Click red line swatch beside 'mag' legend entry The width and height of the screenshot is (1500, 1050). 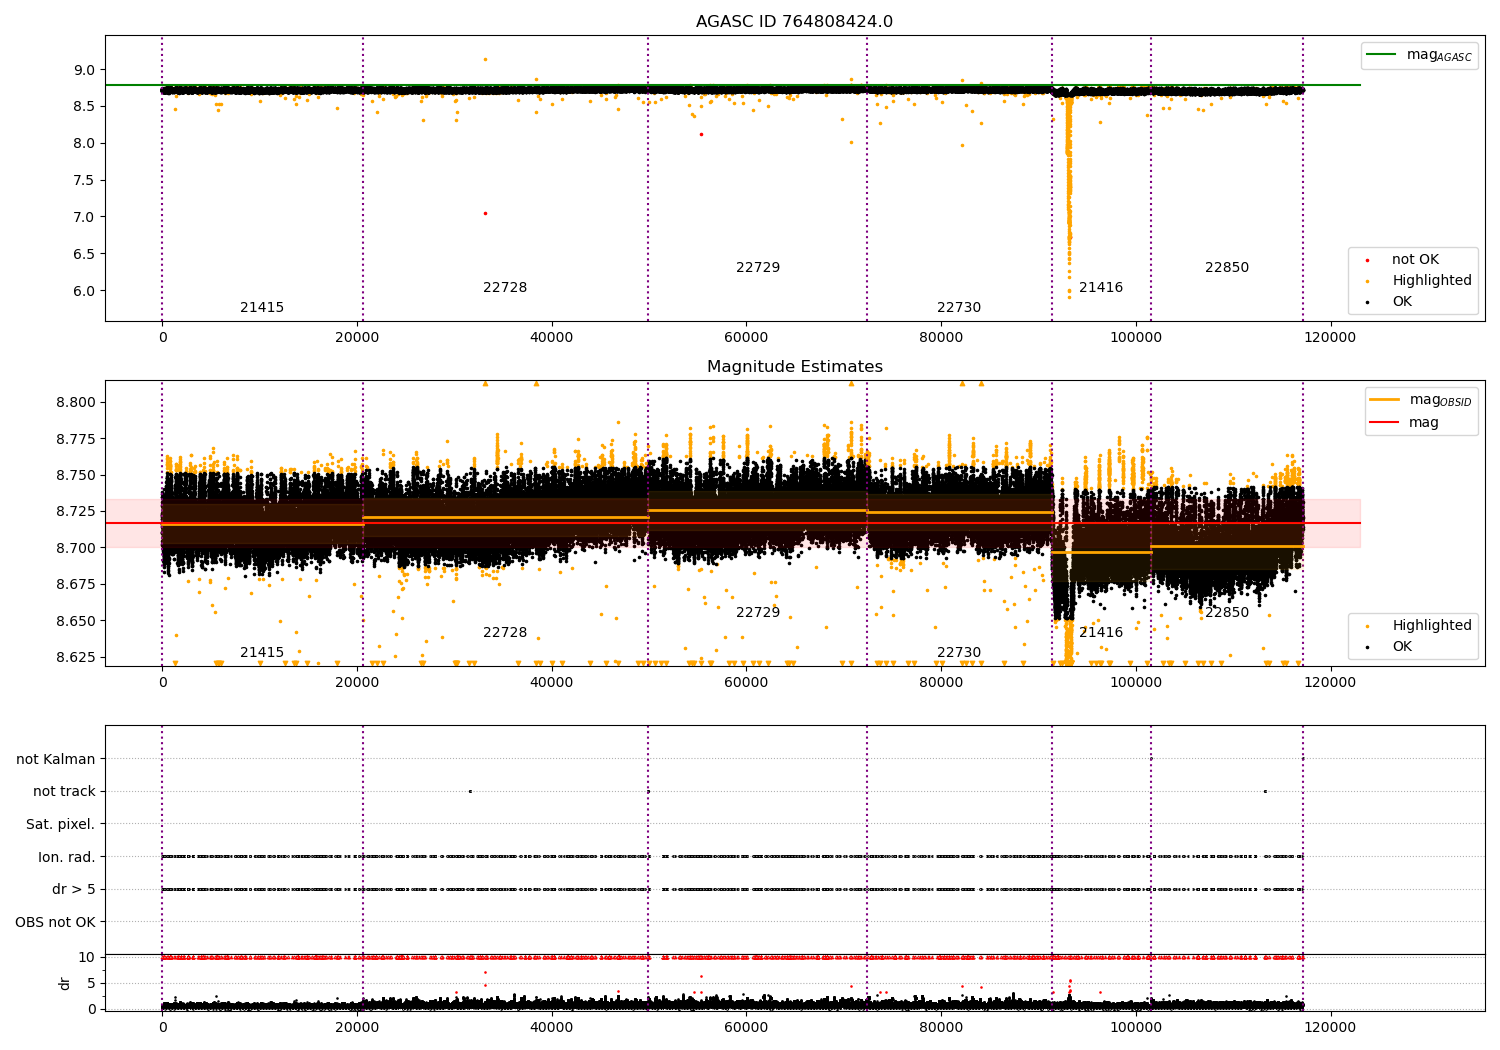pyautogui.click(x=1384, y=422)
